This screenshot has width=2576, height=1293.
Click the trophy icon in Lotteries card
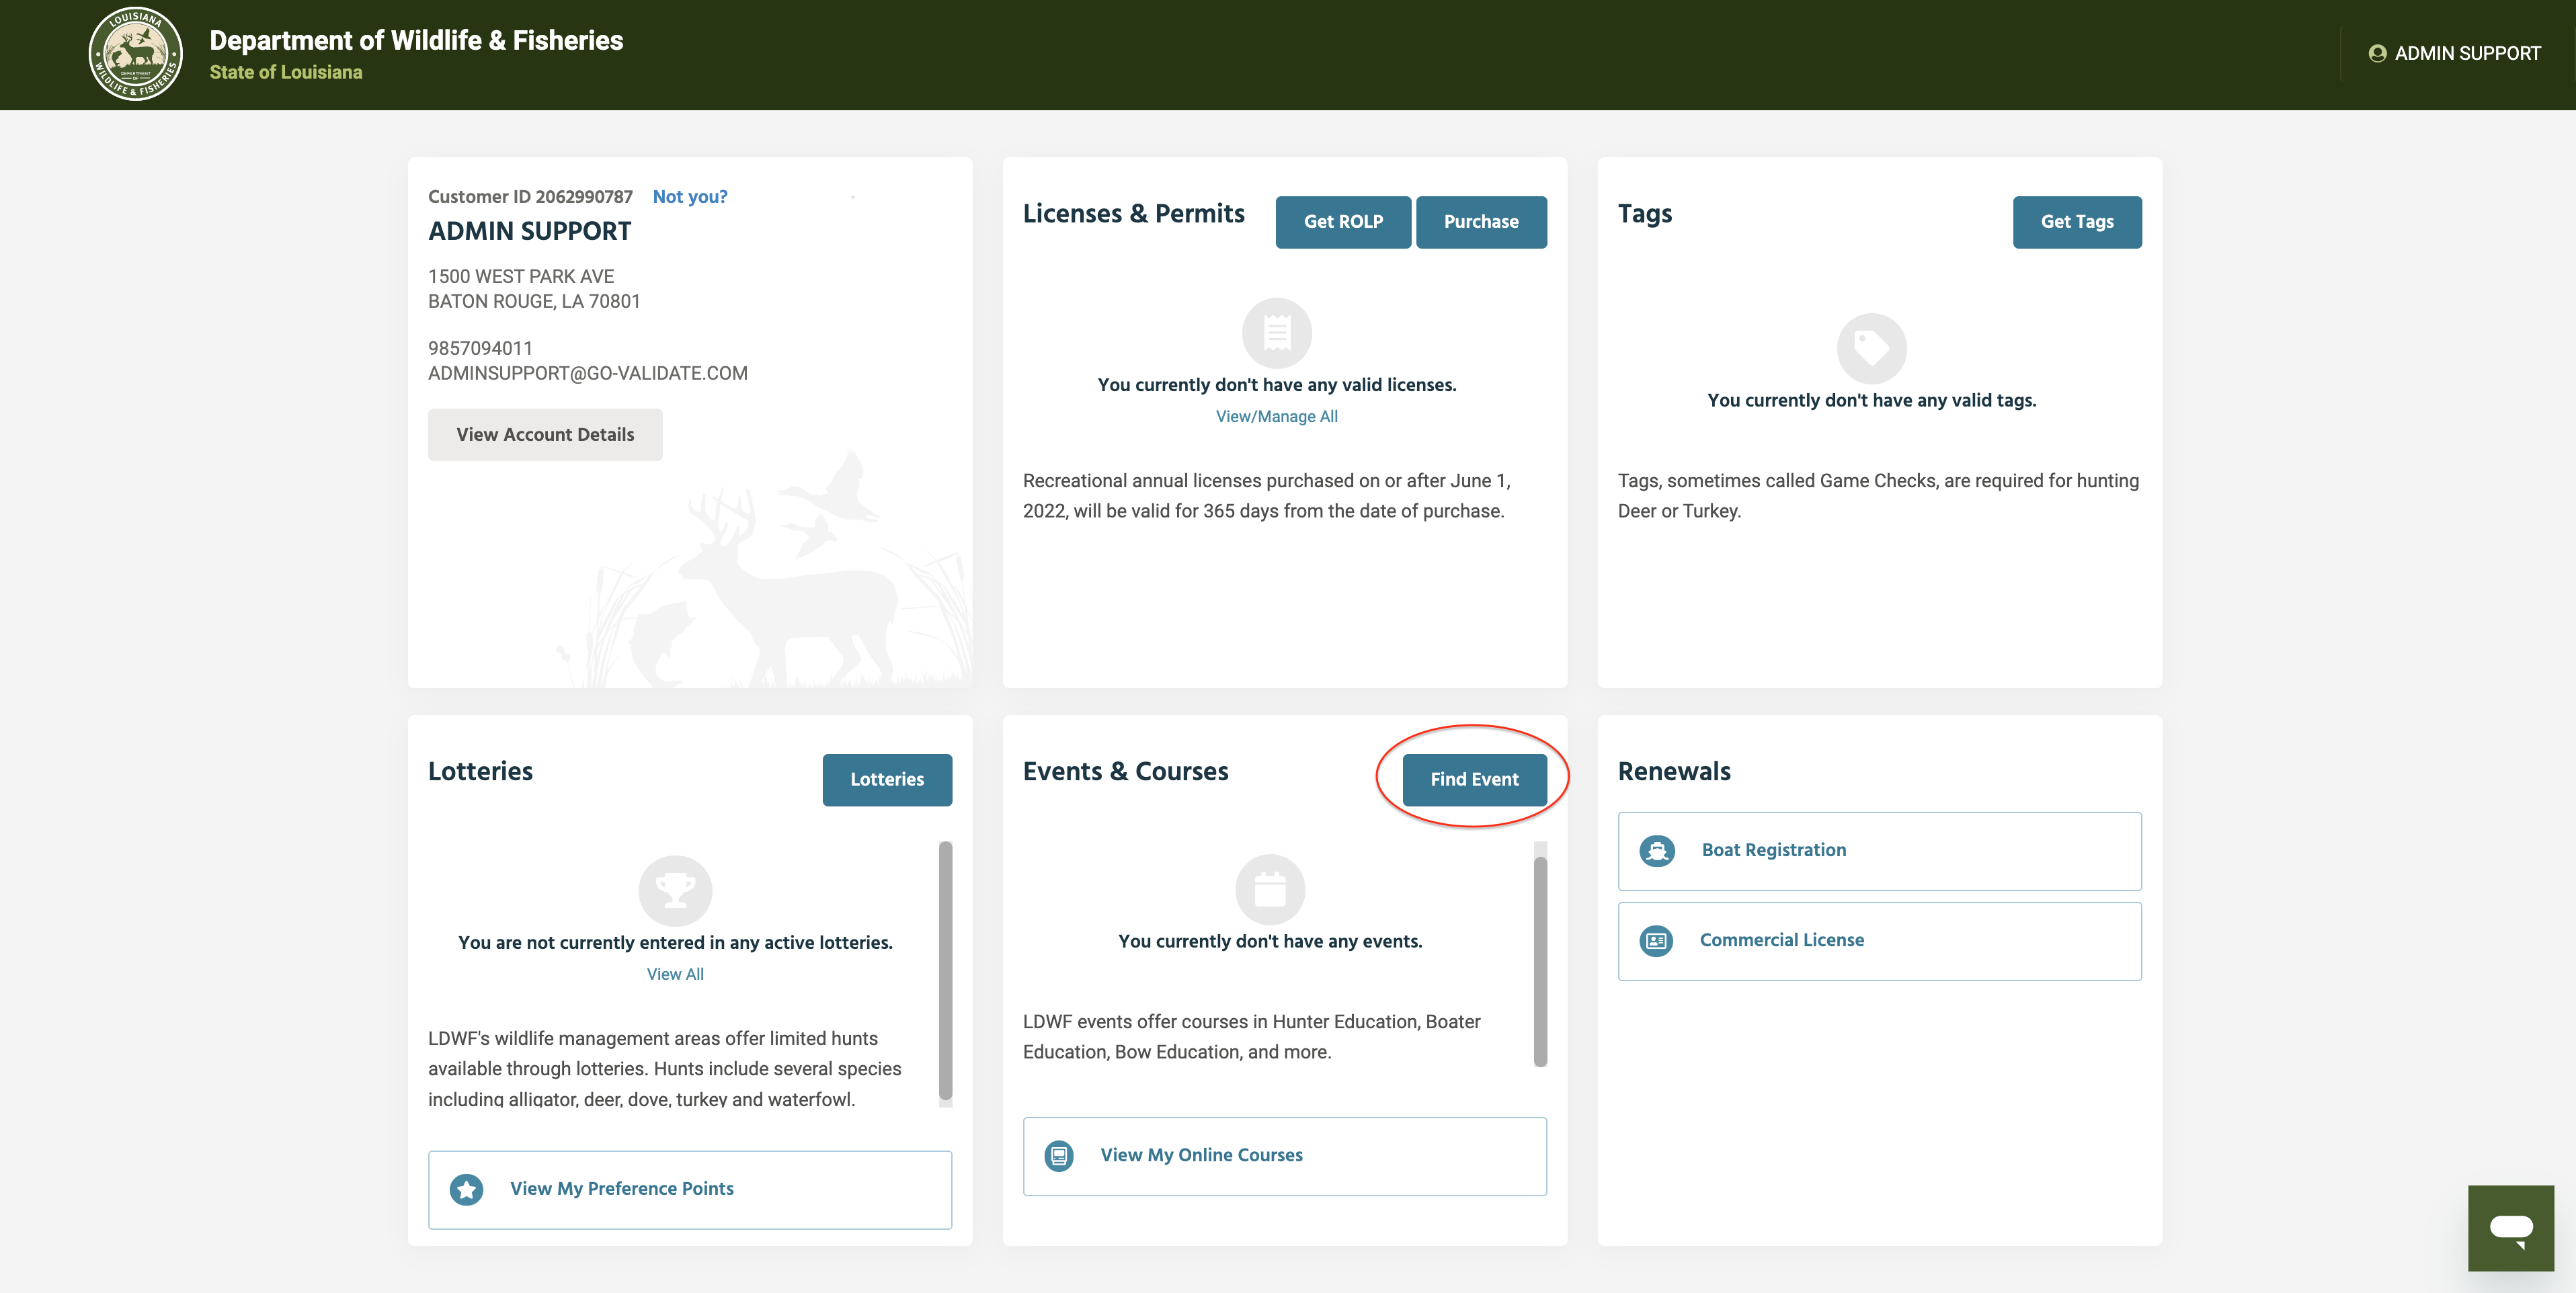click(675, 890)
